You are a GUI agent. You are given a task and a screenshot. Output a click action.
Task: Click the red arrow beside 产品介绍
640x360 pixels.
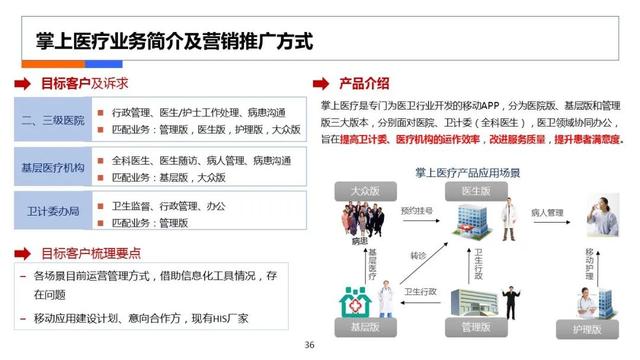[x=321, y=84]
